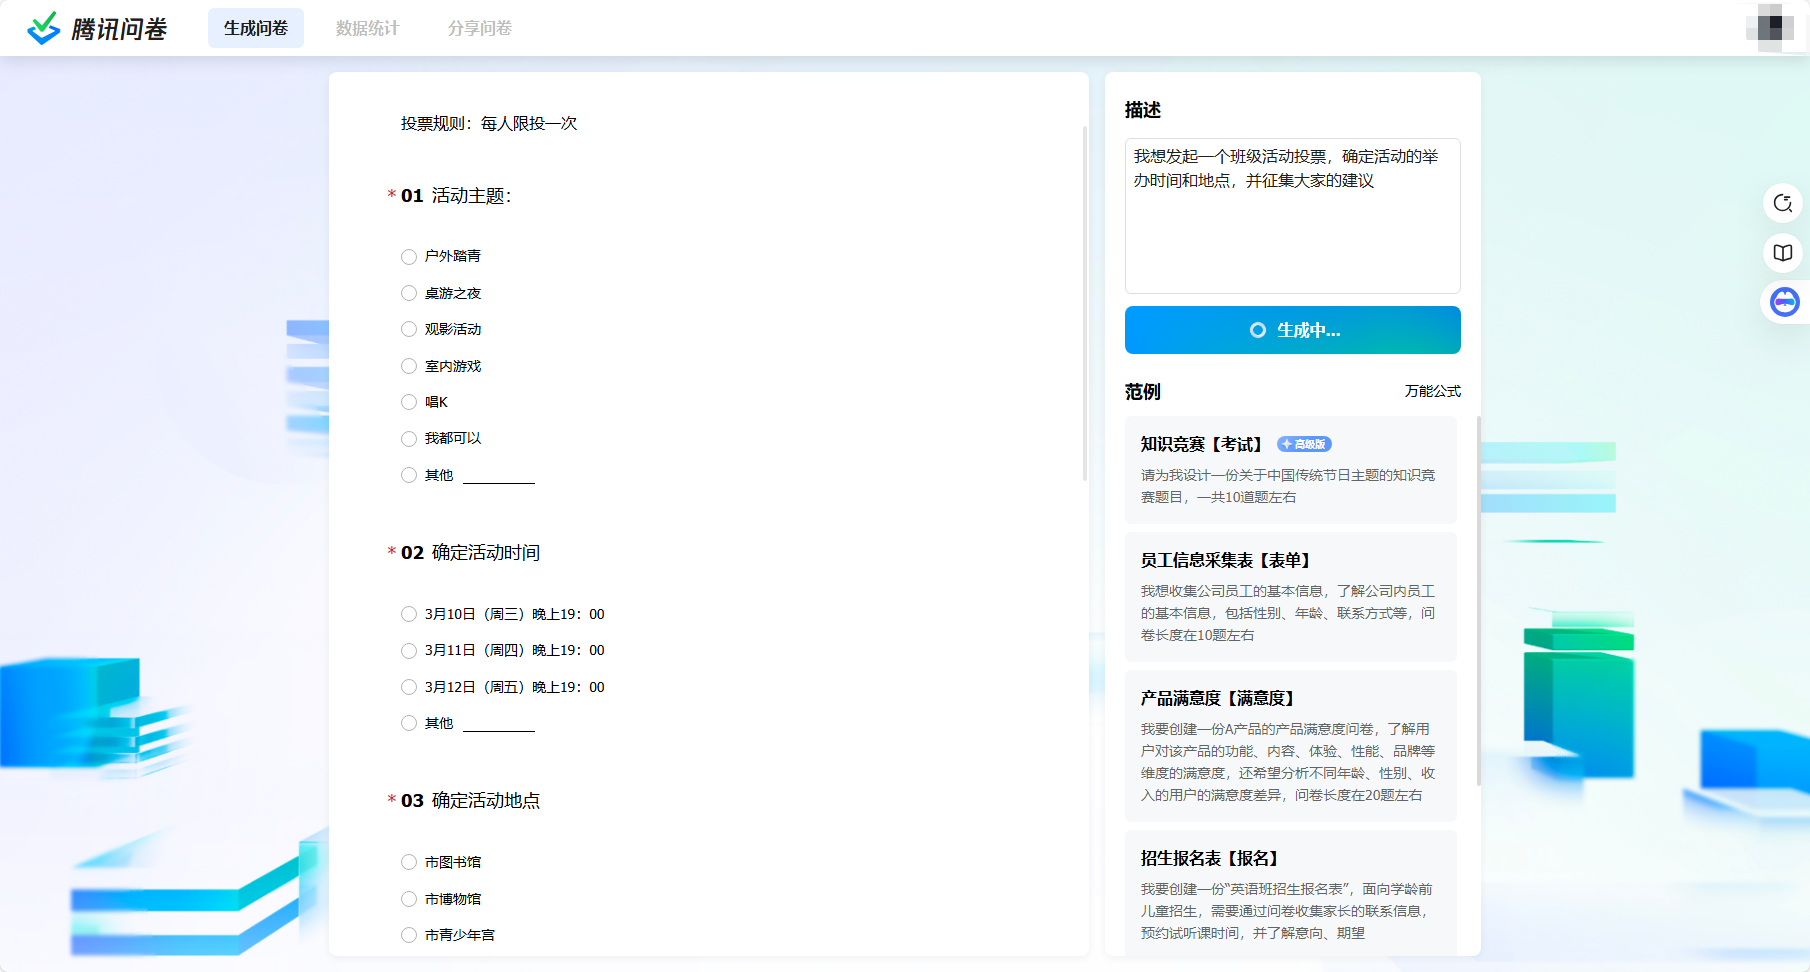Choose the 员工信息采集表【表单】 example
Viewport: 1810px width, 972px height.
pos(1290,596)
